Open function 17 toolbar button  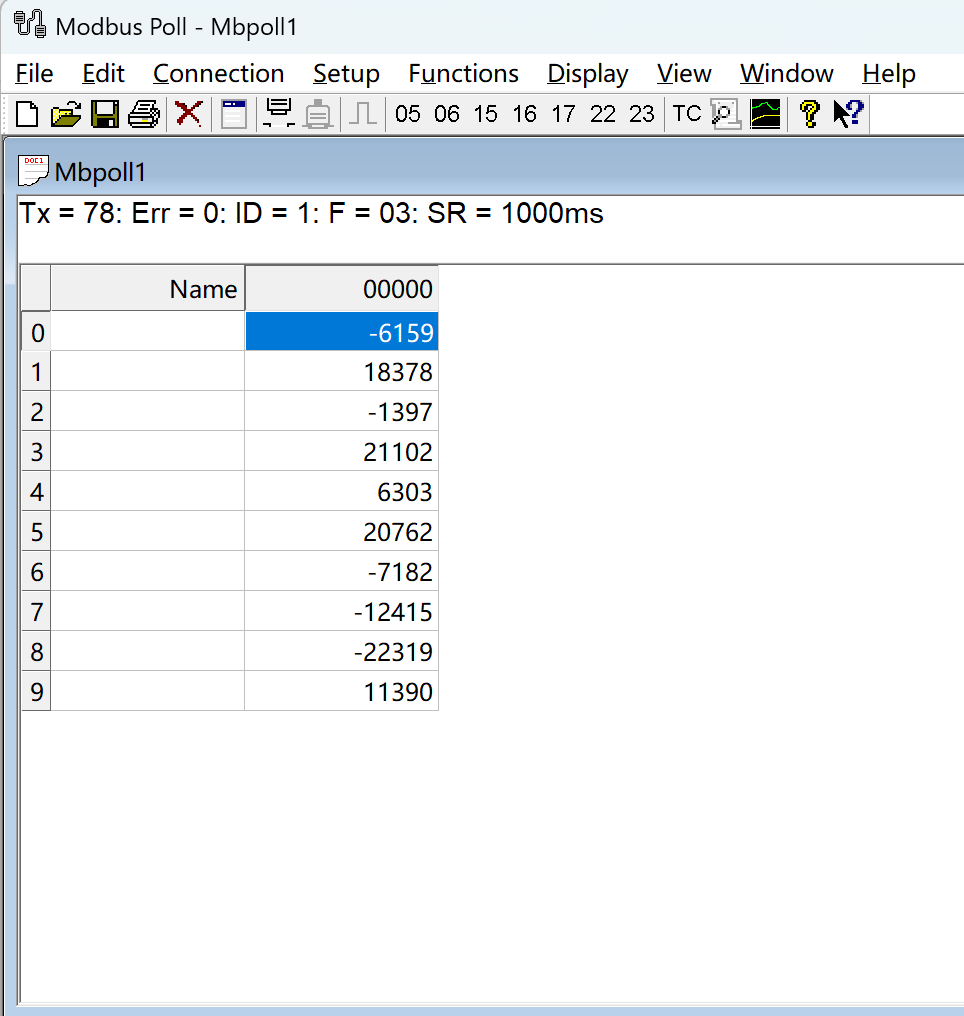click(564, 114)
